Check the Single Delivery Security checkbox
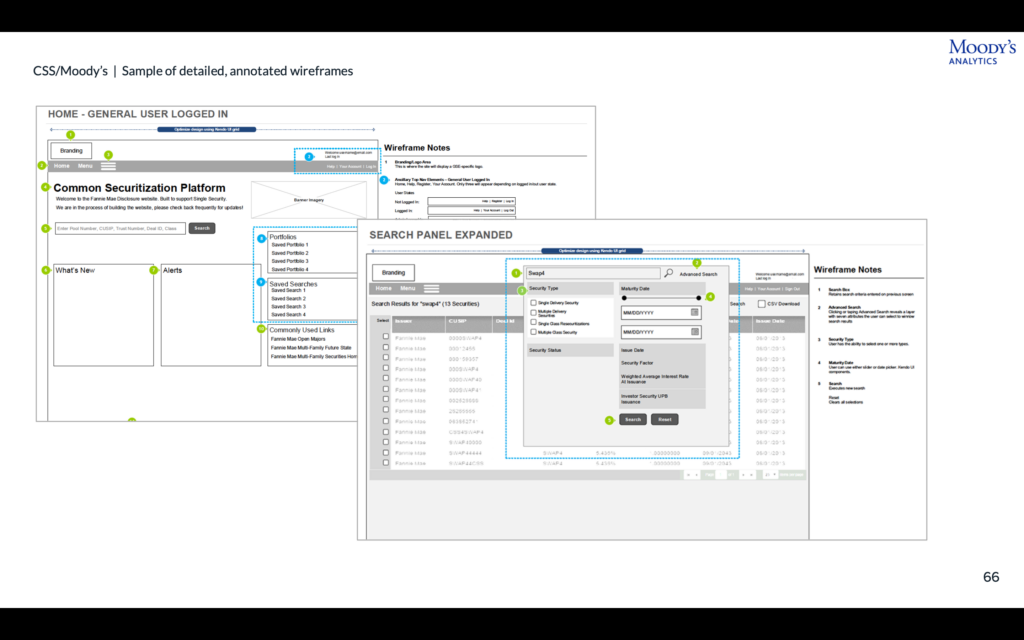The image size is (1024, 640). click(x=534, y=303)
